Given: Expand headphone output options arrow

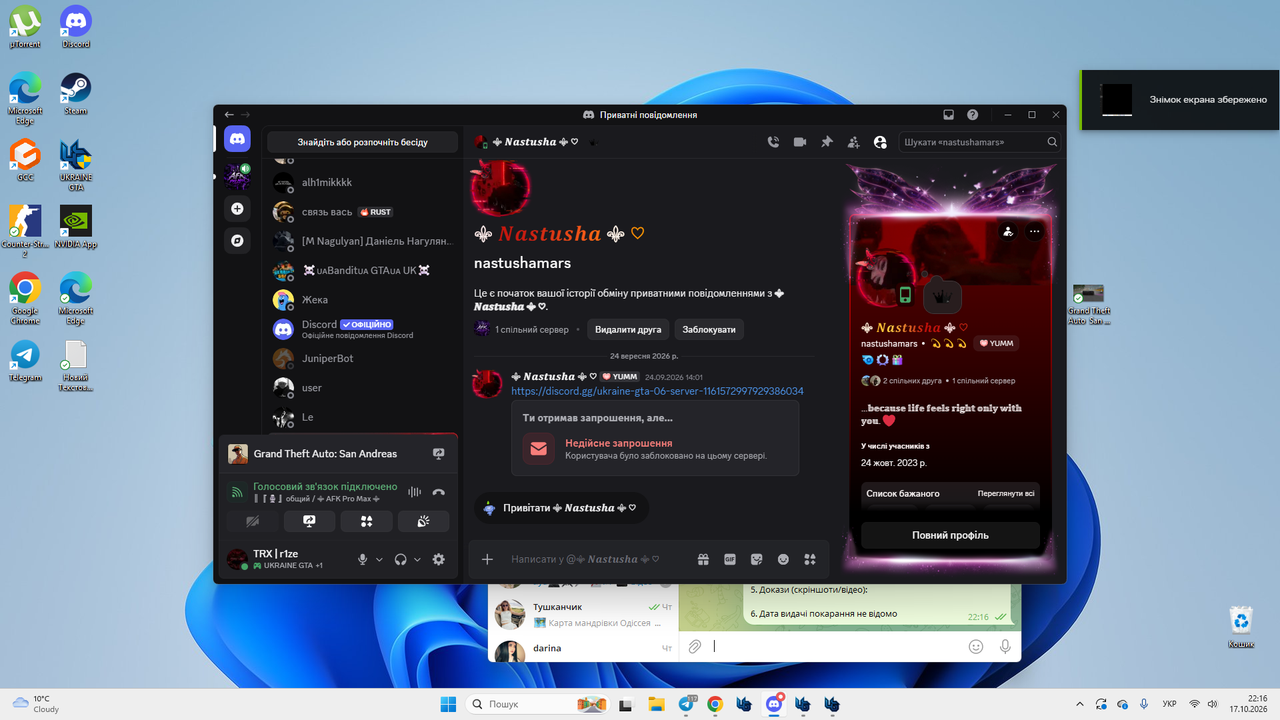Looking at the screenshot, I should point(418,560).
